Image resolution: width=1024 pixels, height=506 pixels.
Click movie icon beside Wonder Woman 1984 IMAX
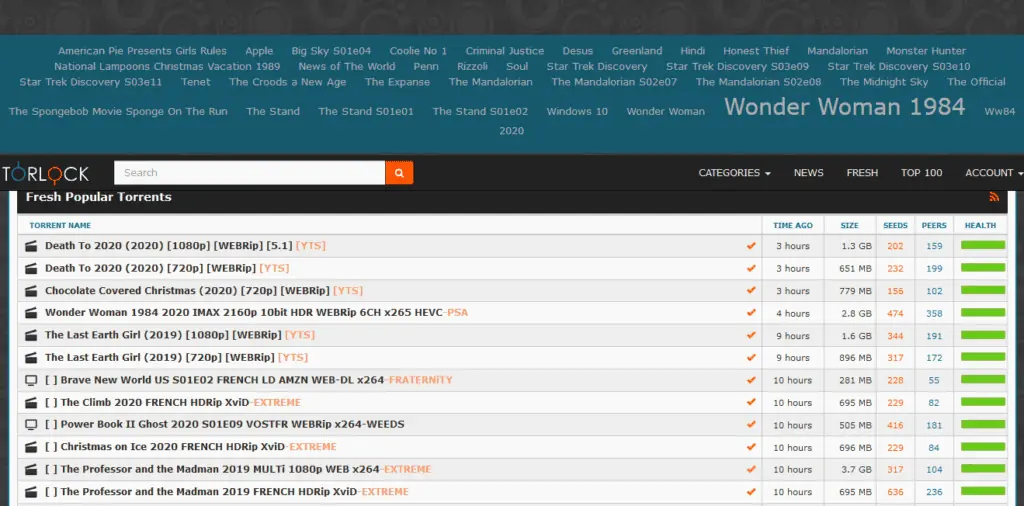click(x=30, y=313)
